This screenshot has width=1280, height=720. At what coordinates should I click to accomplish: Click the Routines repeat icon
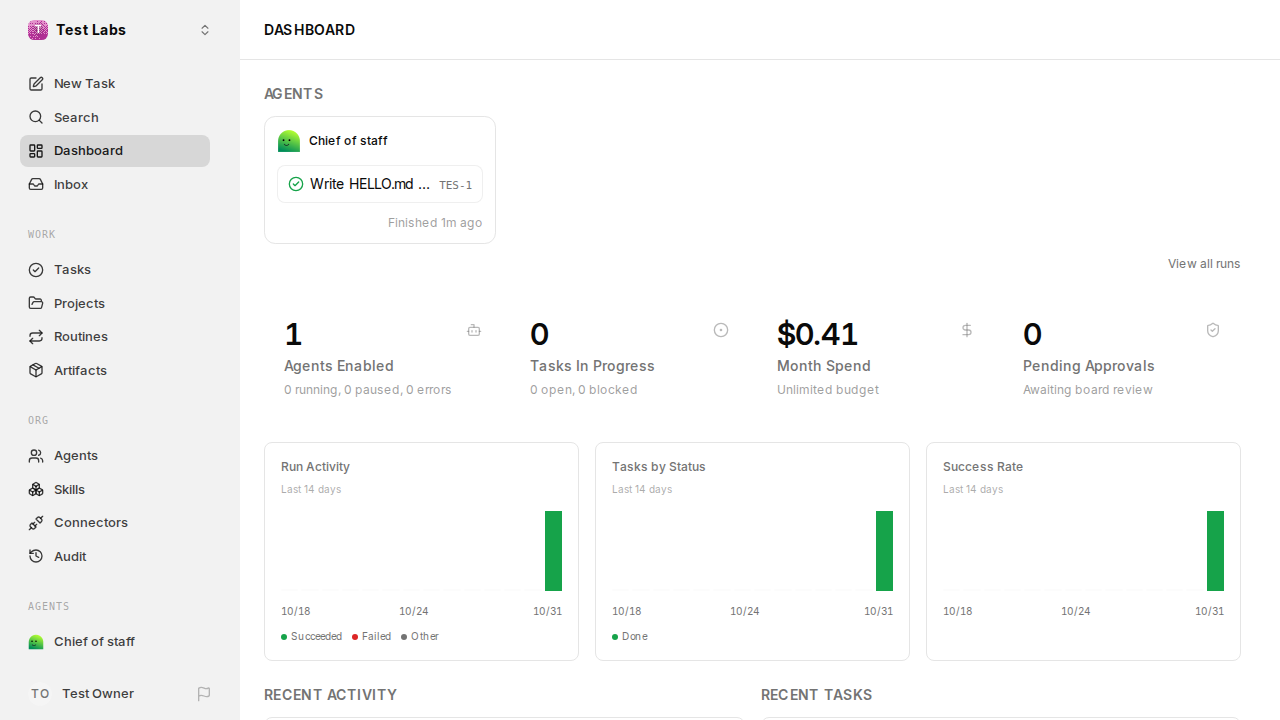[x=36, y=337]
